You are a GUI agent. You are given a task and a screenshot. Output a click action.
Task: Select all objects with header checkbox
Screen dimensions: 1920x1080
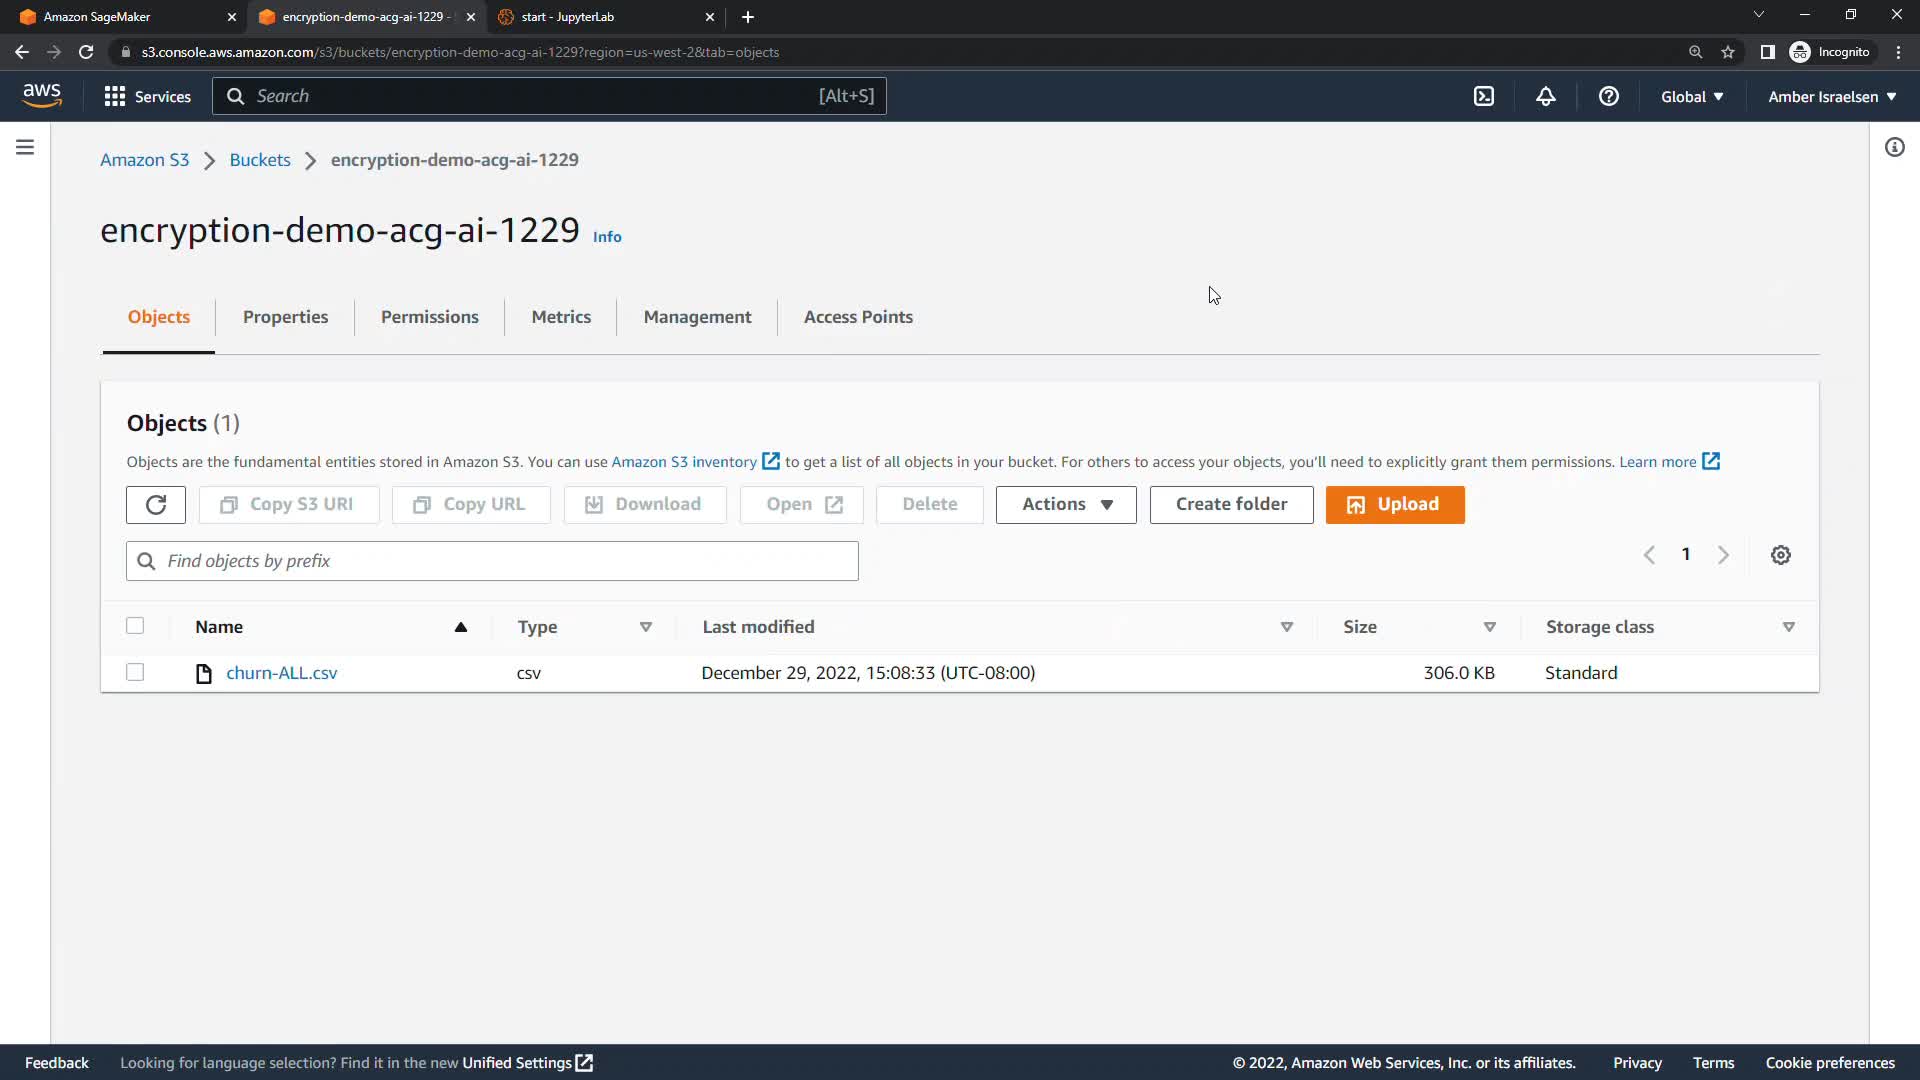coord(135,626)
